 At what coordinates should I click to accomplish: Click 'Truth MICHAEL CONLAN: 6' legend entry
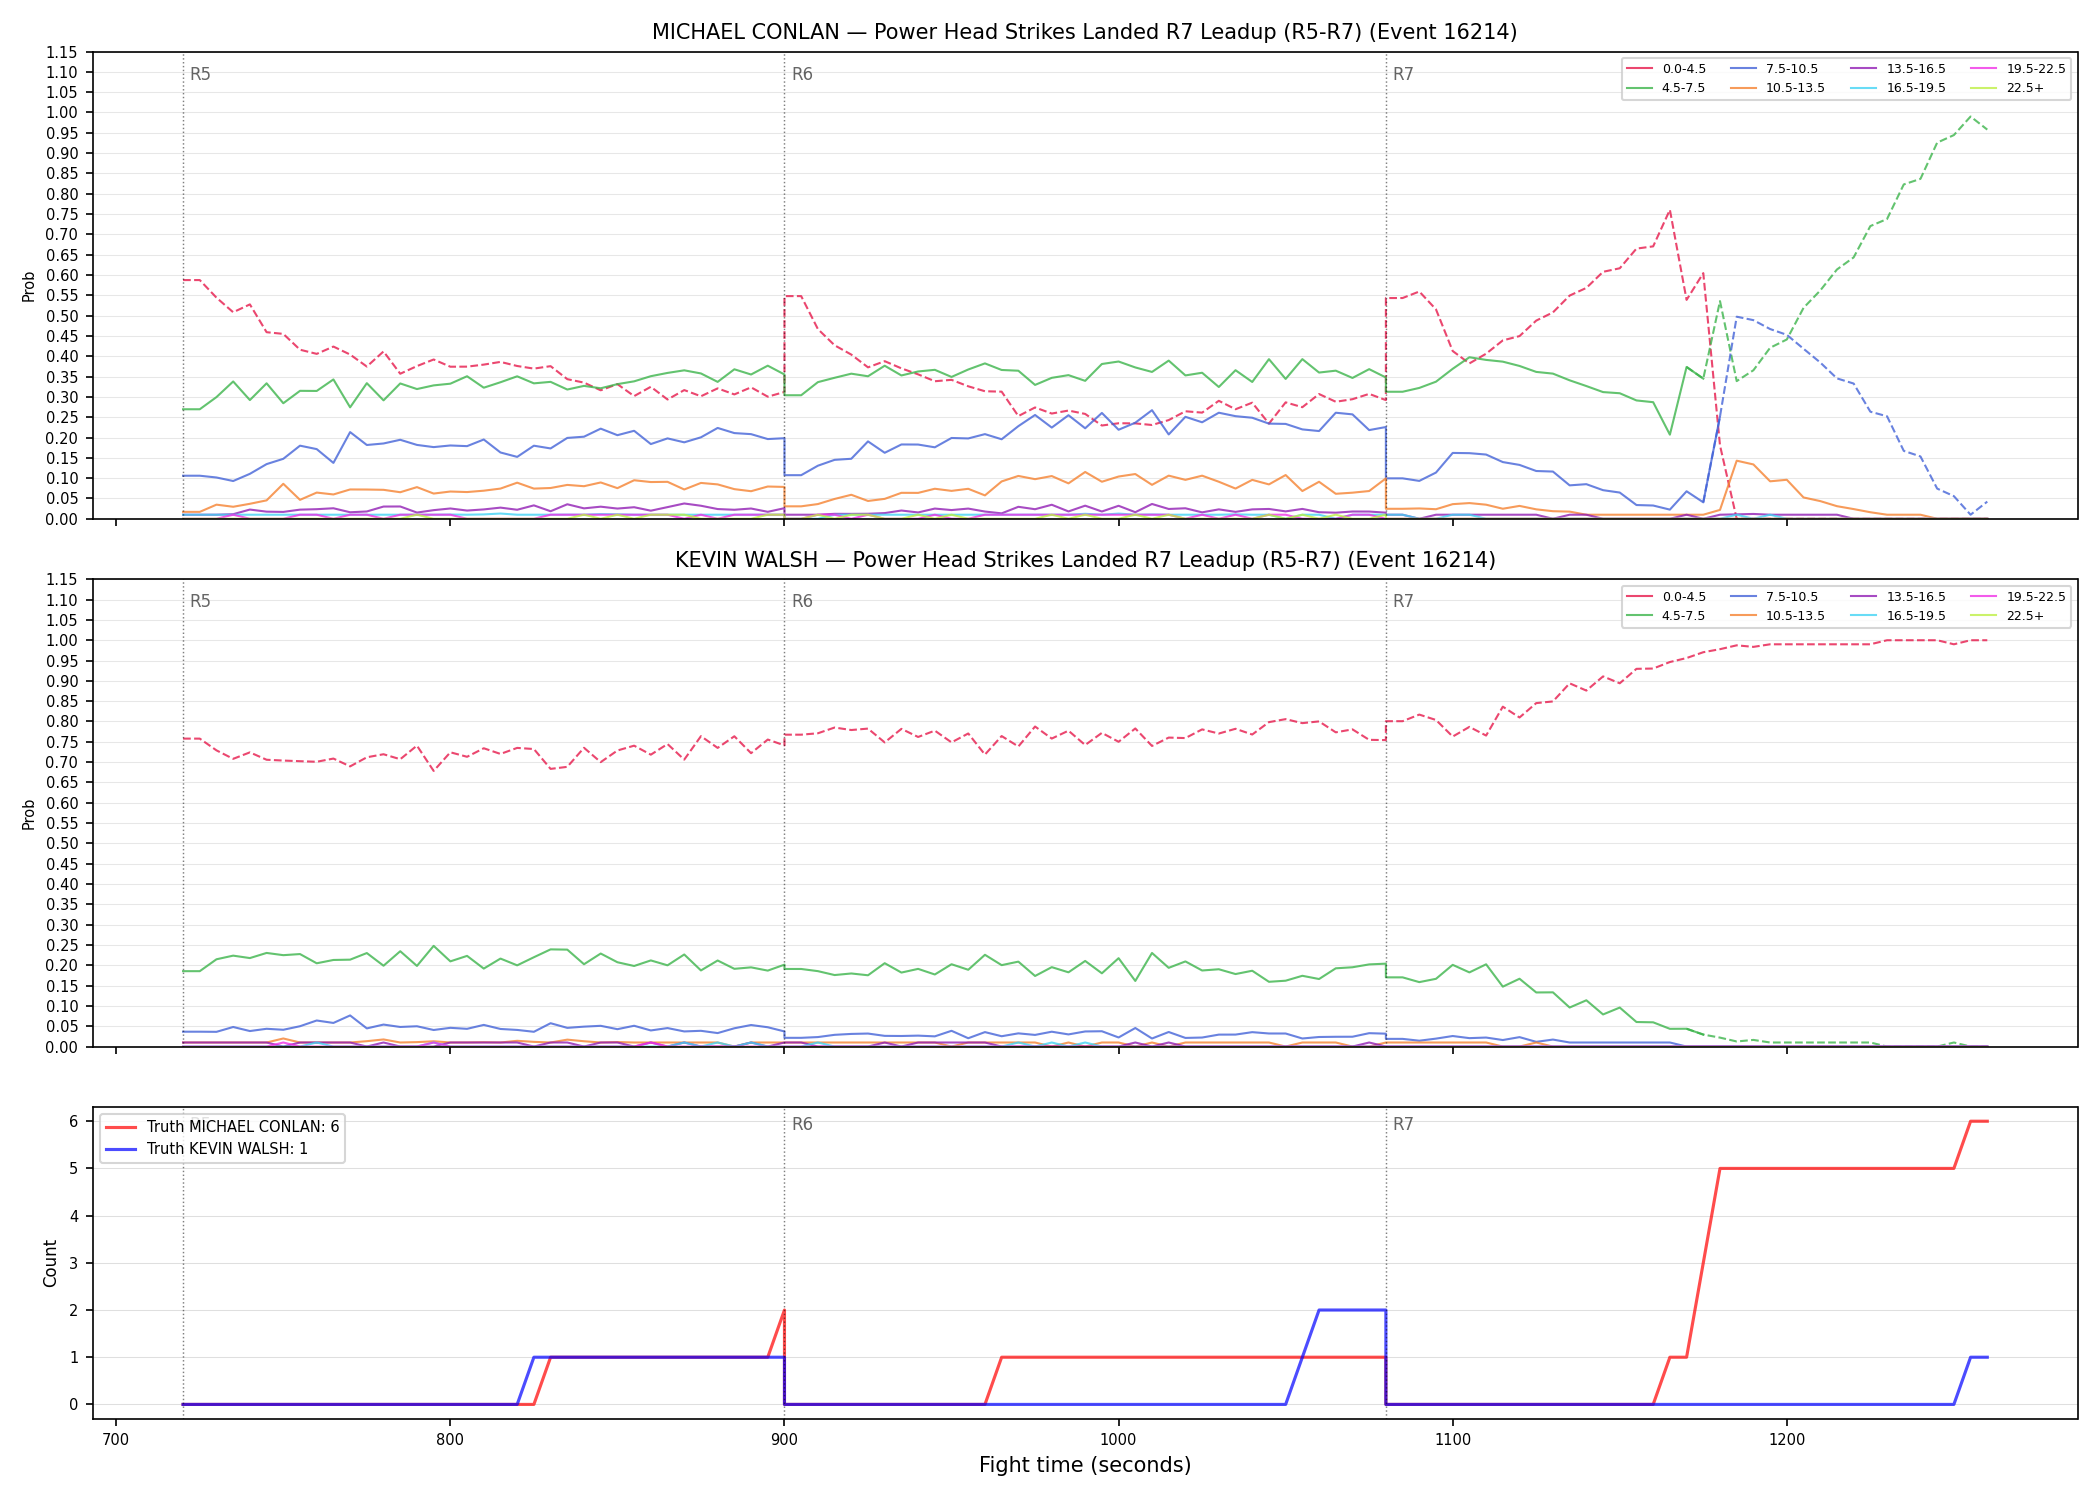(x=222, y=1127)
